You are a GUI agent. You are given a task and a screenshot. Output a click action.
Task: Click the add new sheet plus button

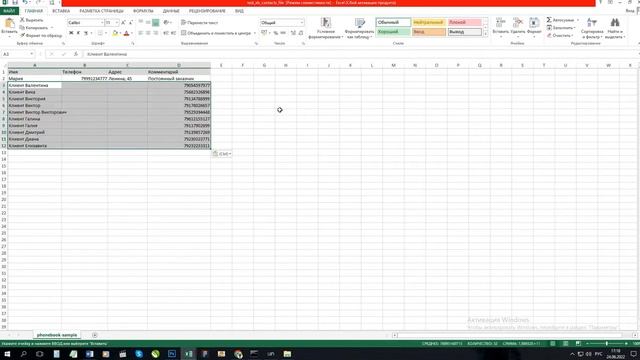click(x=95, y=335)
